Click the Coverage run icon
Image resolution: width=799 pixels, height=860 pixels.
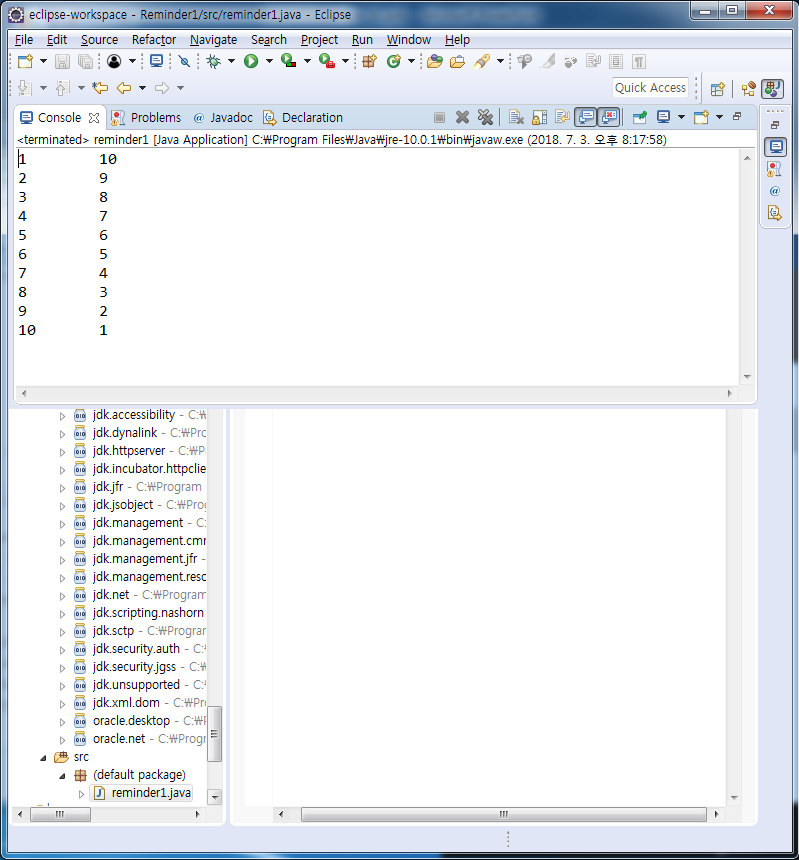coord(288,61)
